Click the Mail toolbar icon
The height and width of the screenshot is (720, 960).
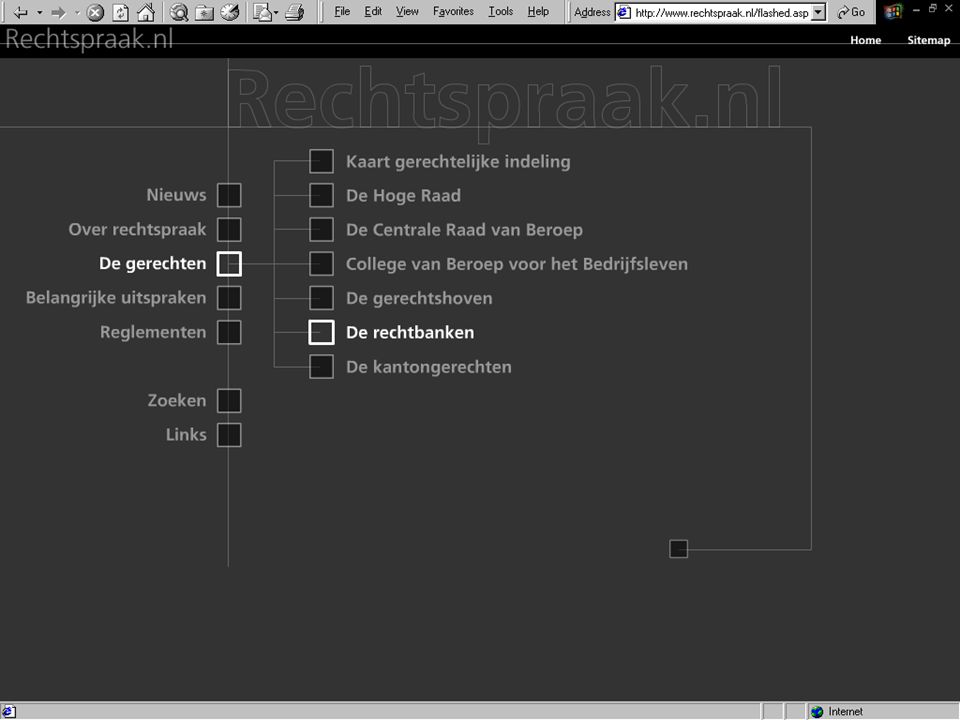pyautogui.click(x=262, y=12)
